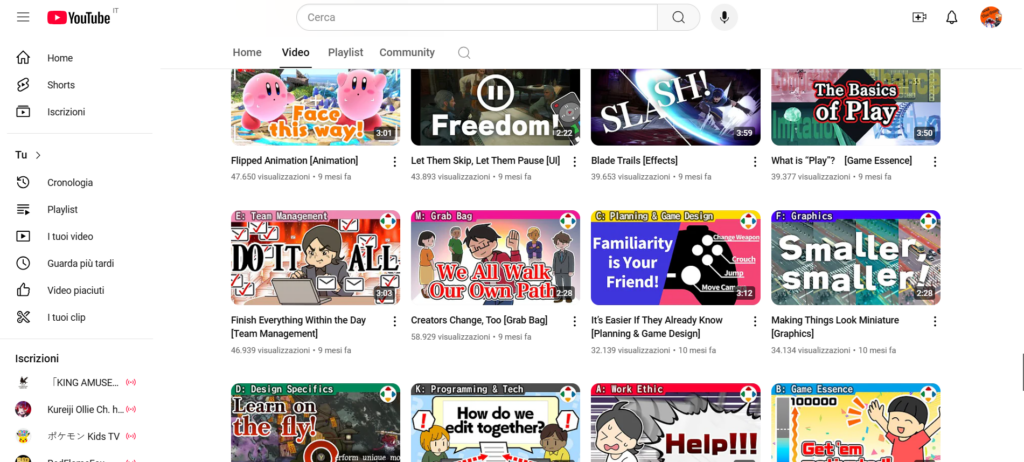
Task: Play the Freedom! thumbnail video
Action: [495, 107]
